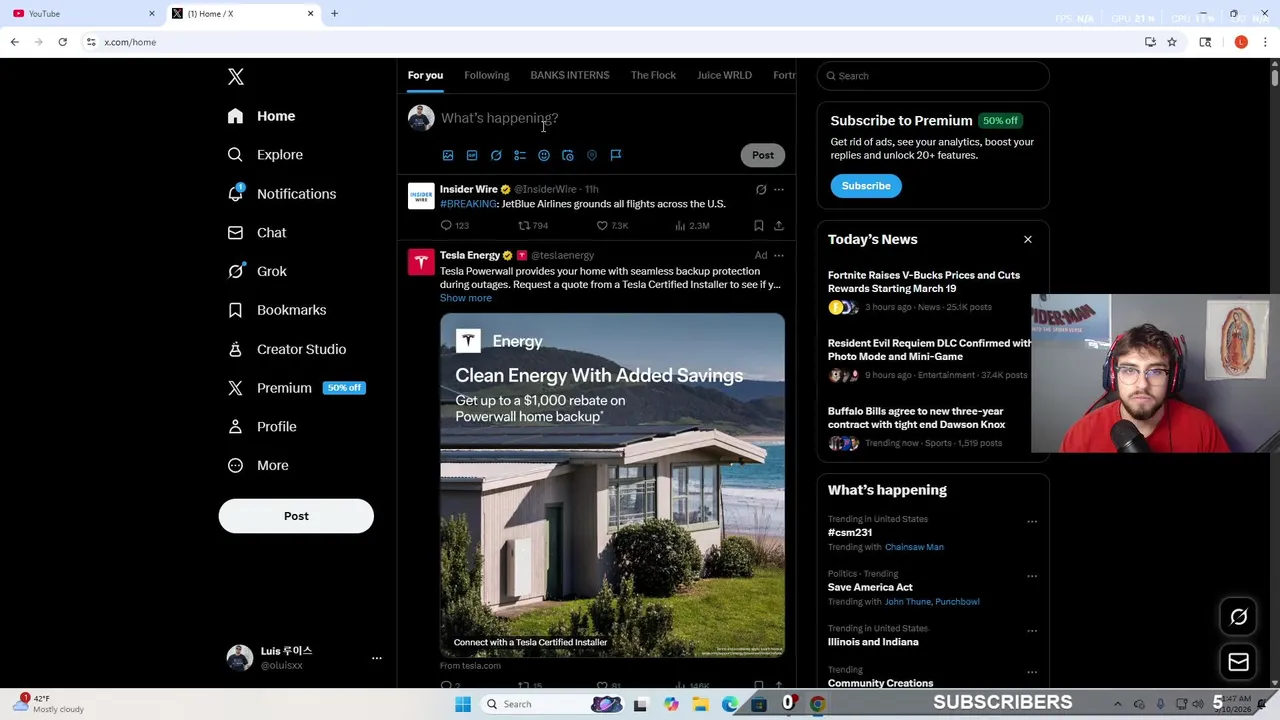Image resolution: width=1280 pixels, height=720 pixels.
Task: Add media via the image icon
Action: tap(448, 155)
